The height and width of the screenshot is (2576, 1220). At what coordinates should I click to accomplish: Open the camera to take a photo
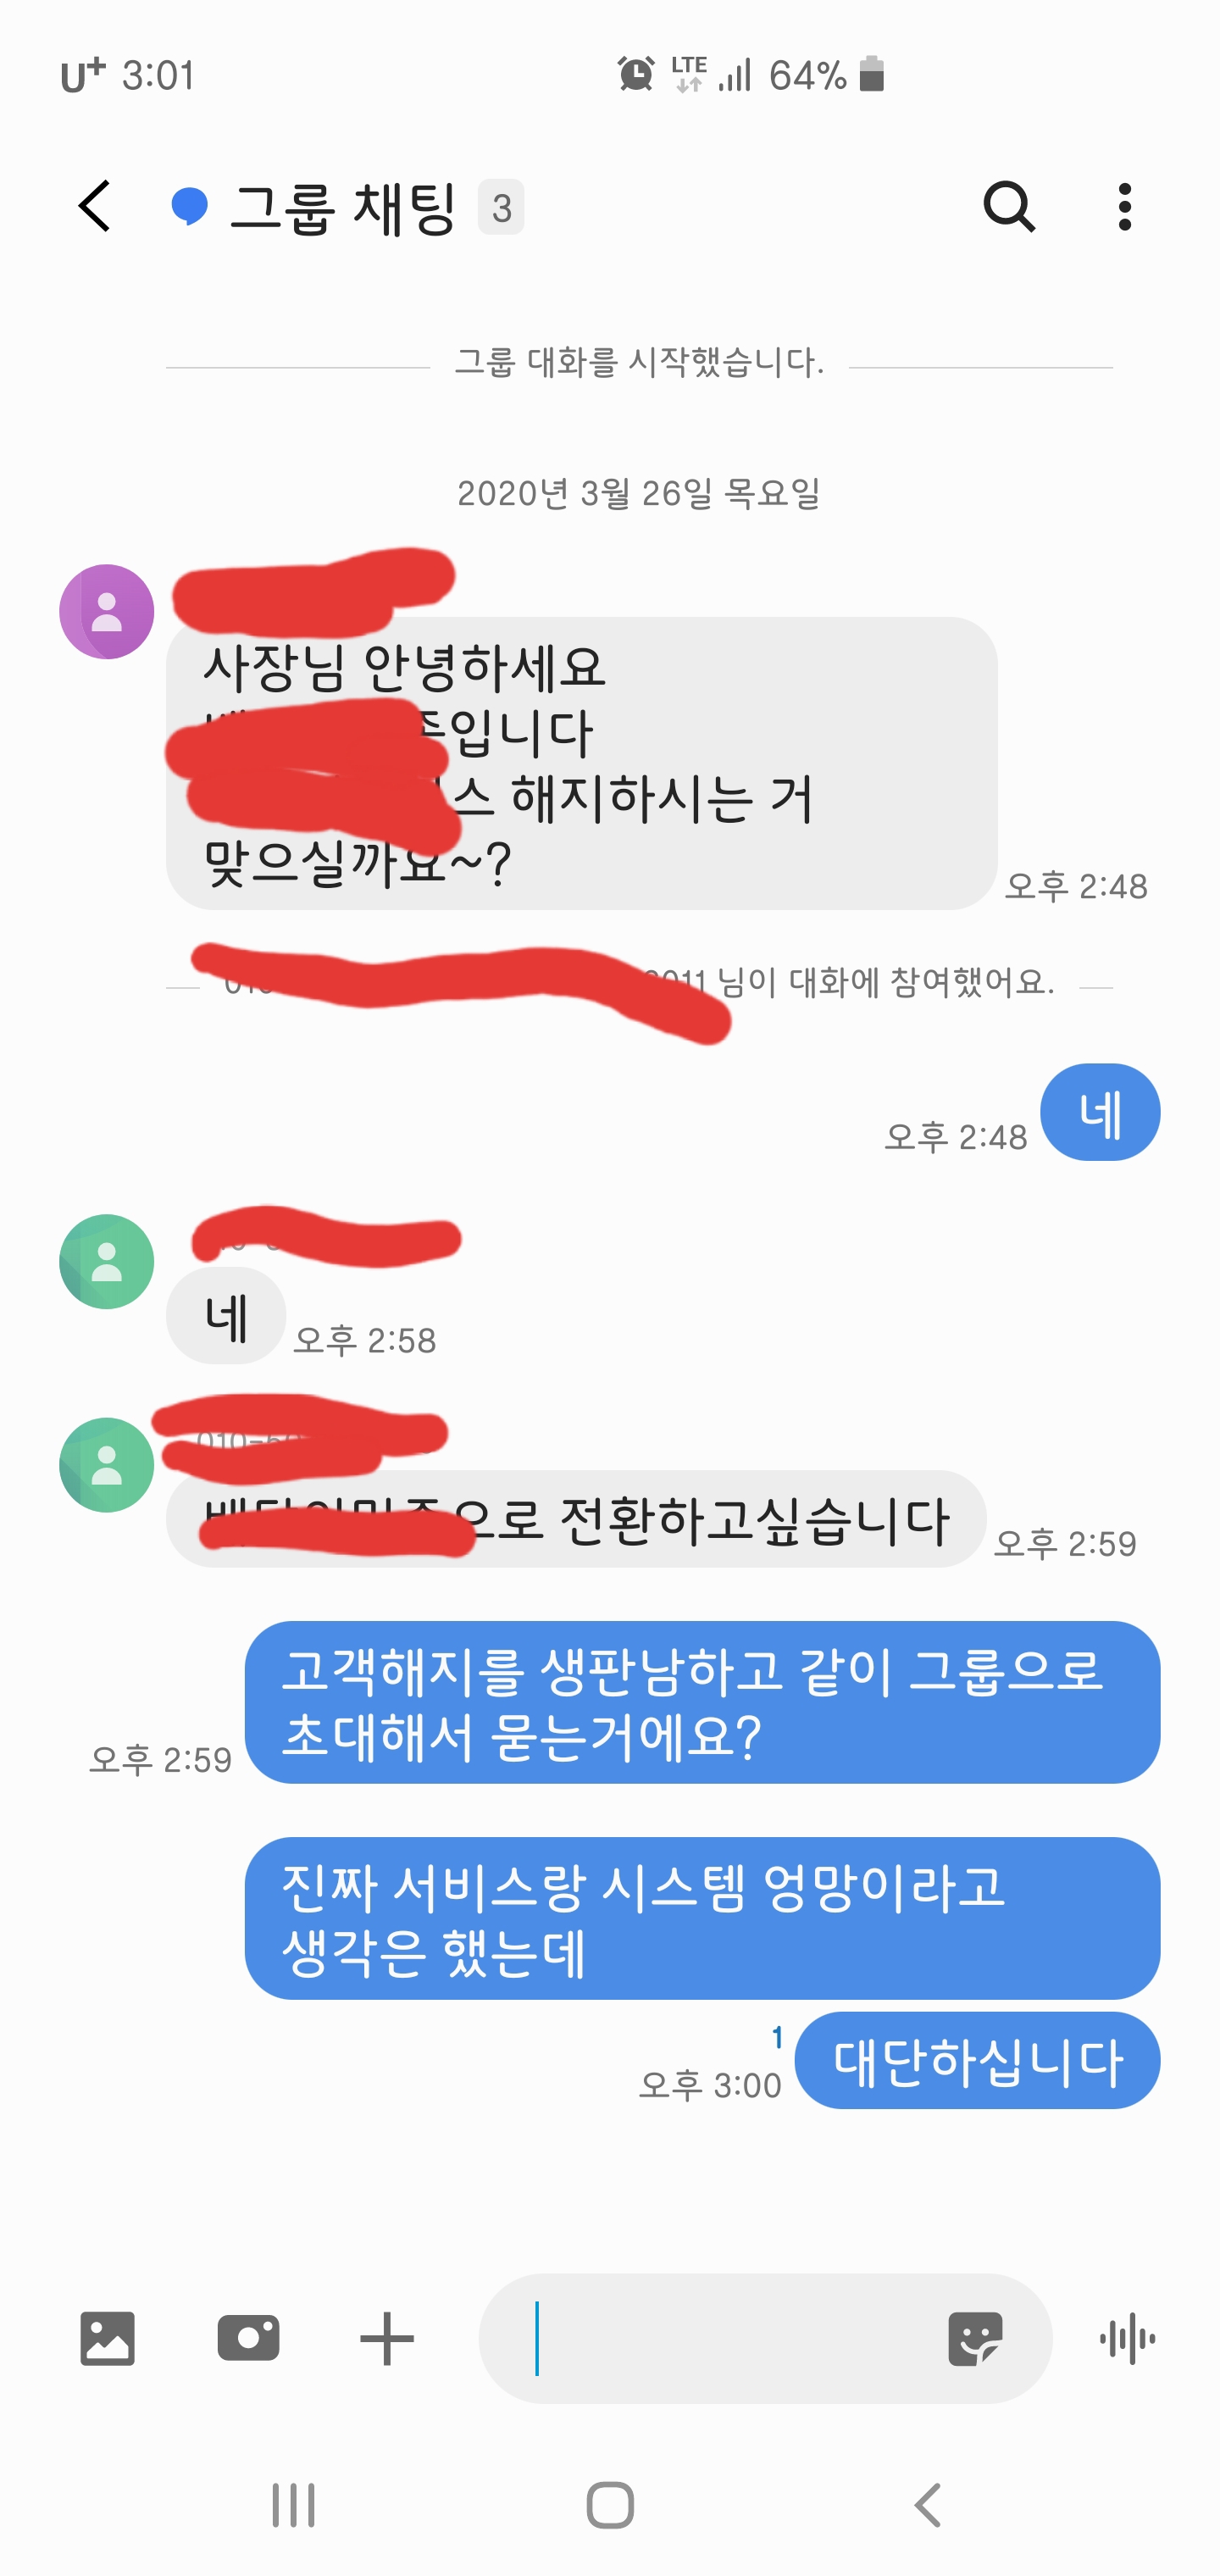coord(248,2338)
